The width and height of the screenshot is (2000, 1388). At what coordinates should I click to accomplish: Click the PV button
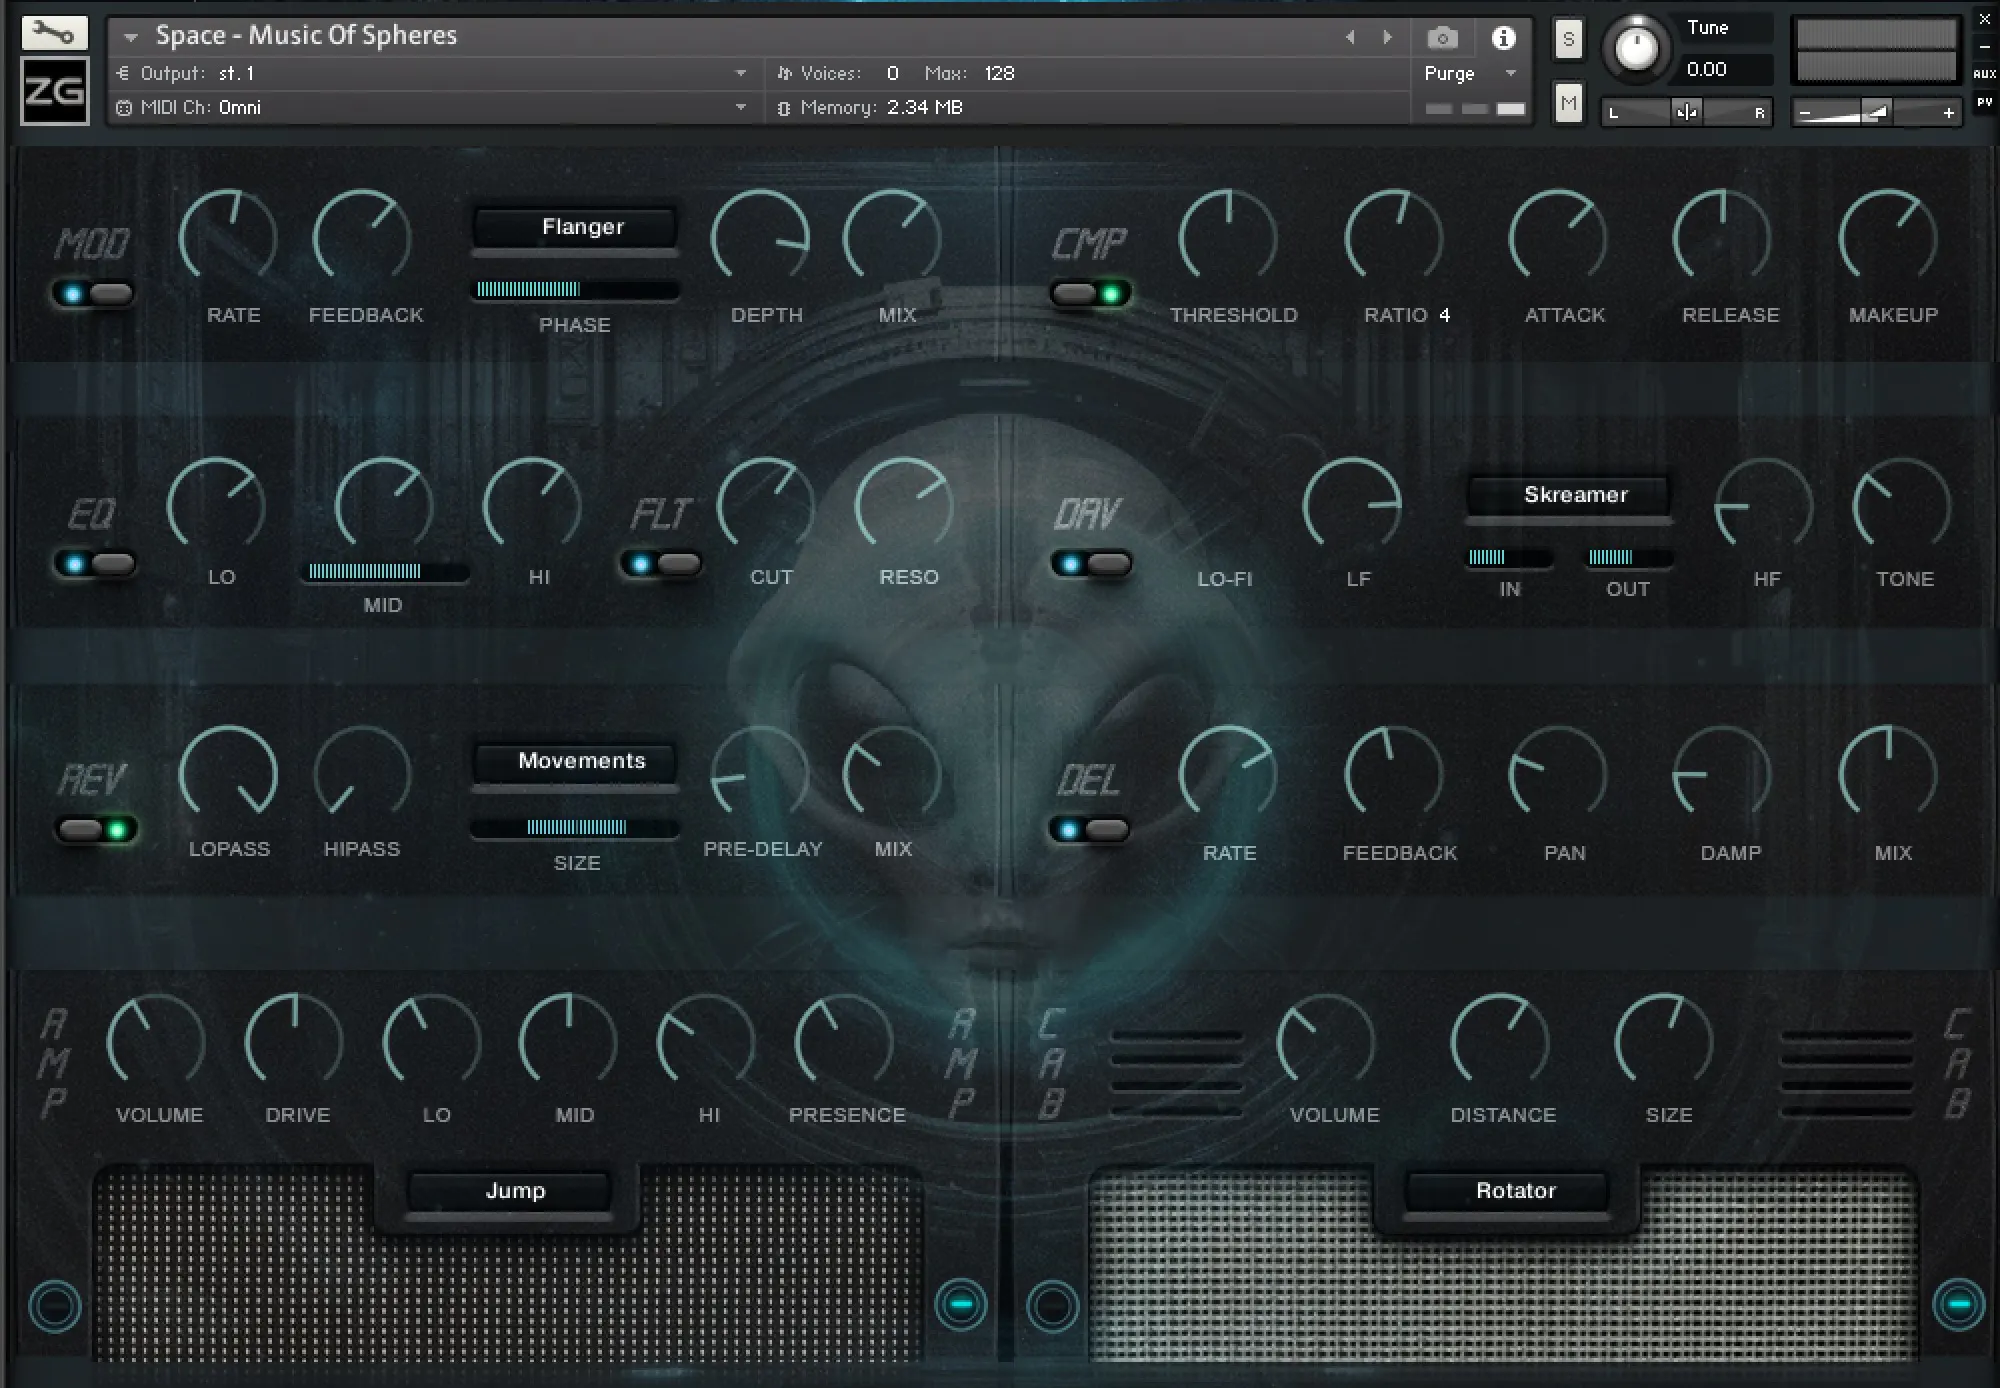pos(1984,102)
